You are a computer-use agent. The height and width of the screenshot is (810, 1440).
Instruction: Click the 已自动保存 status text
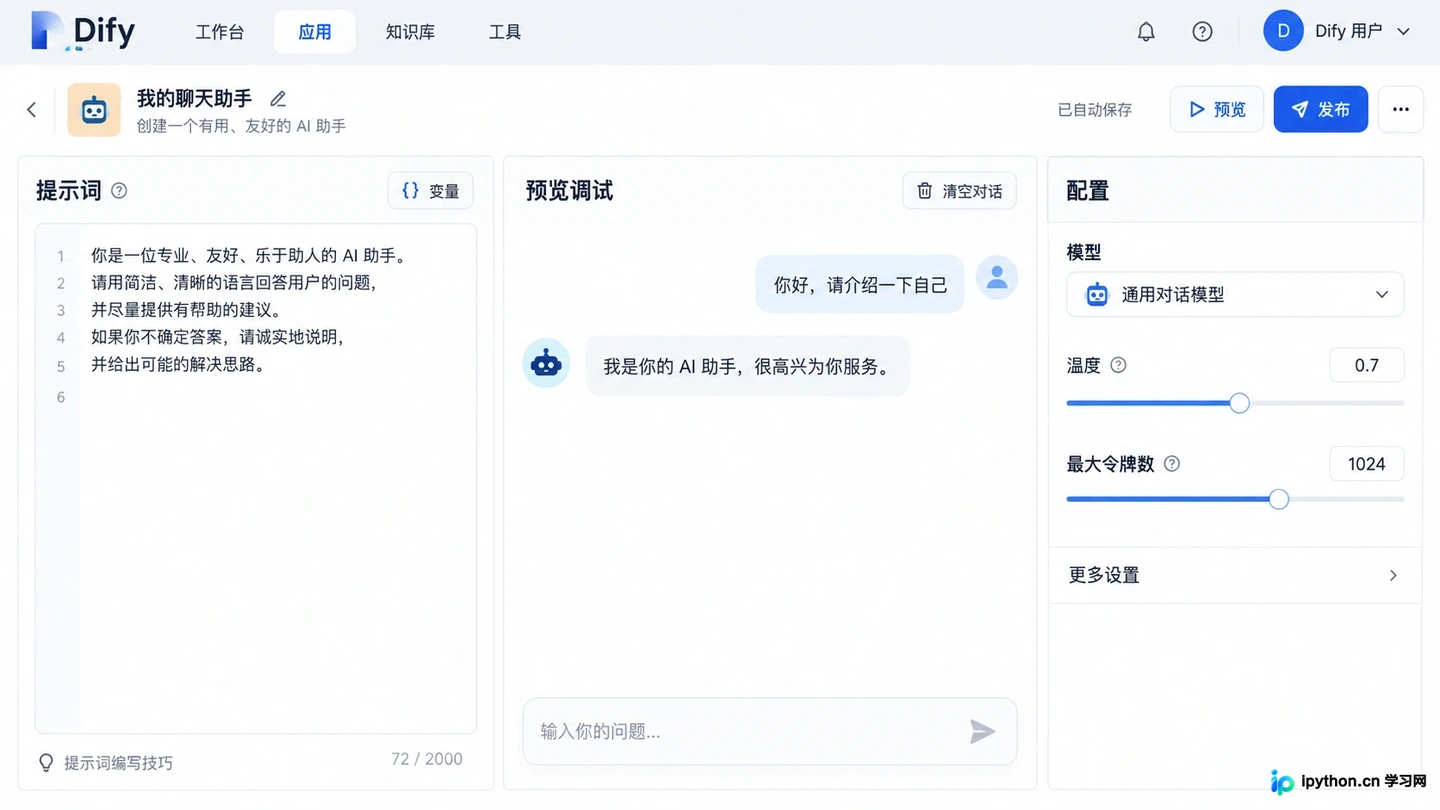point(1095,110)
